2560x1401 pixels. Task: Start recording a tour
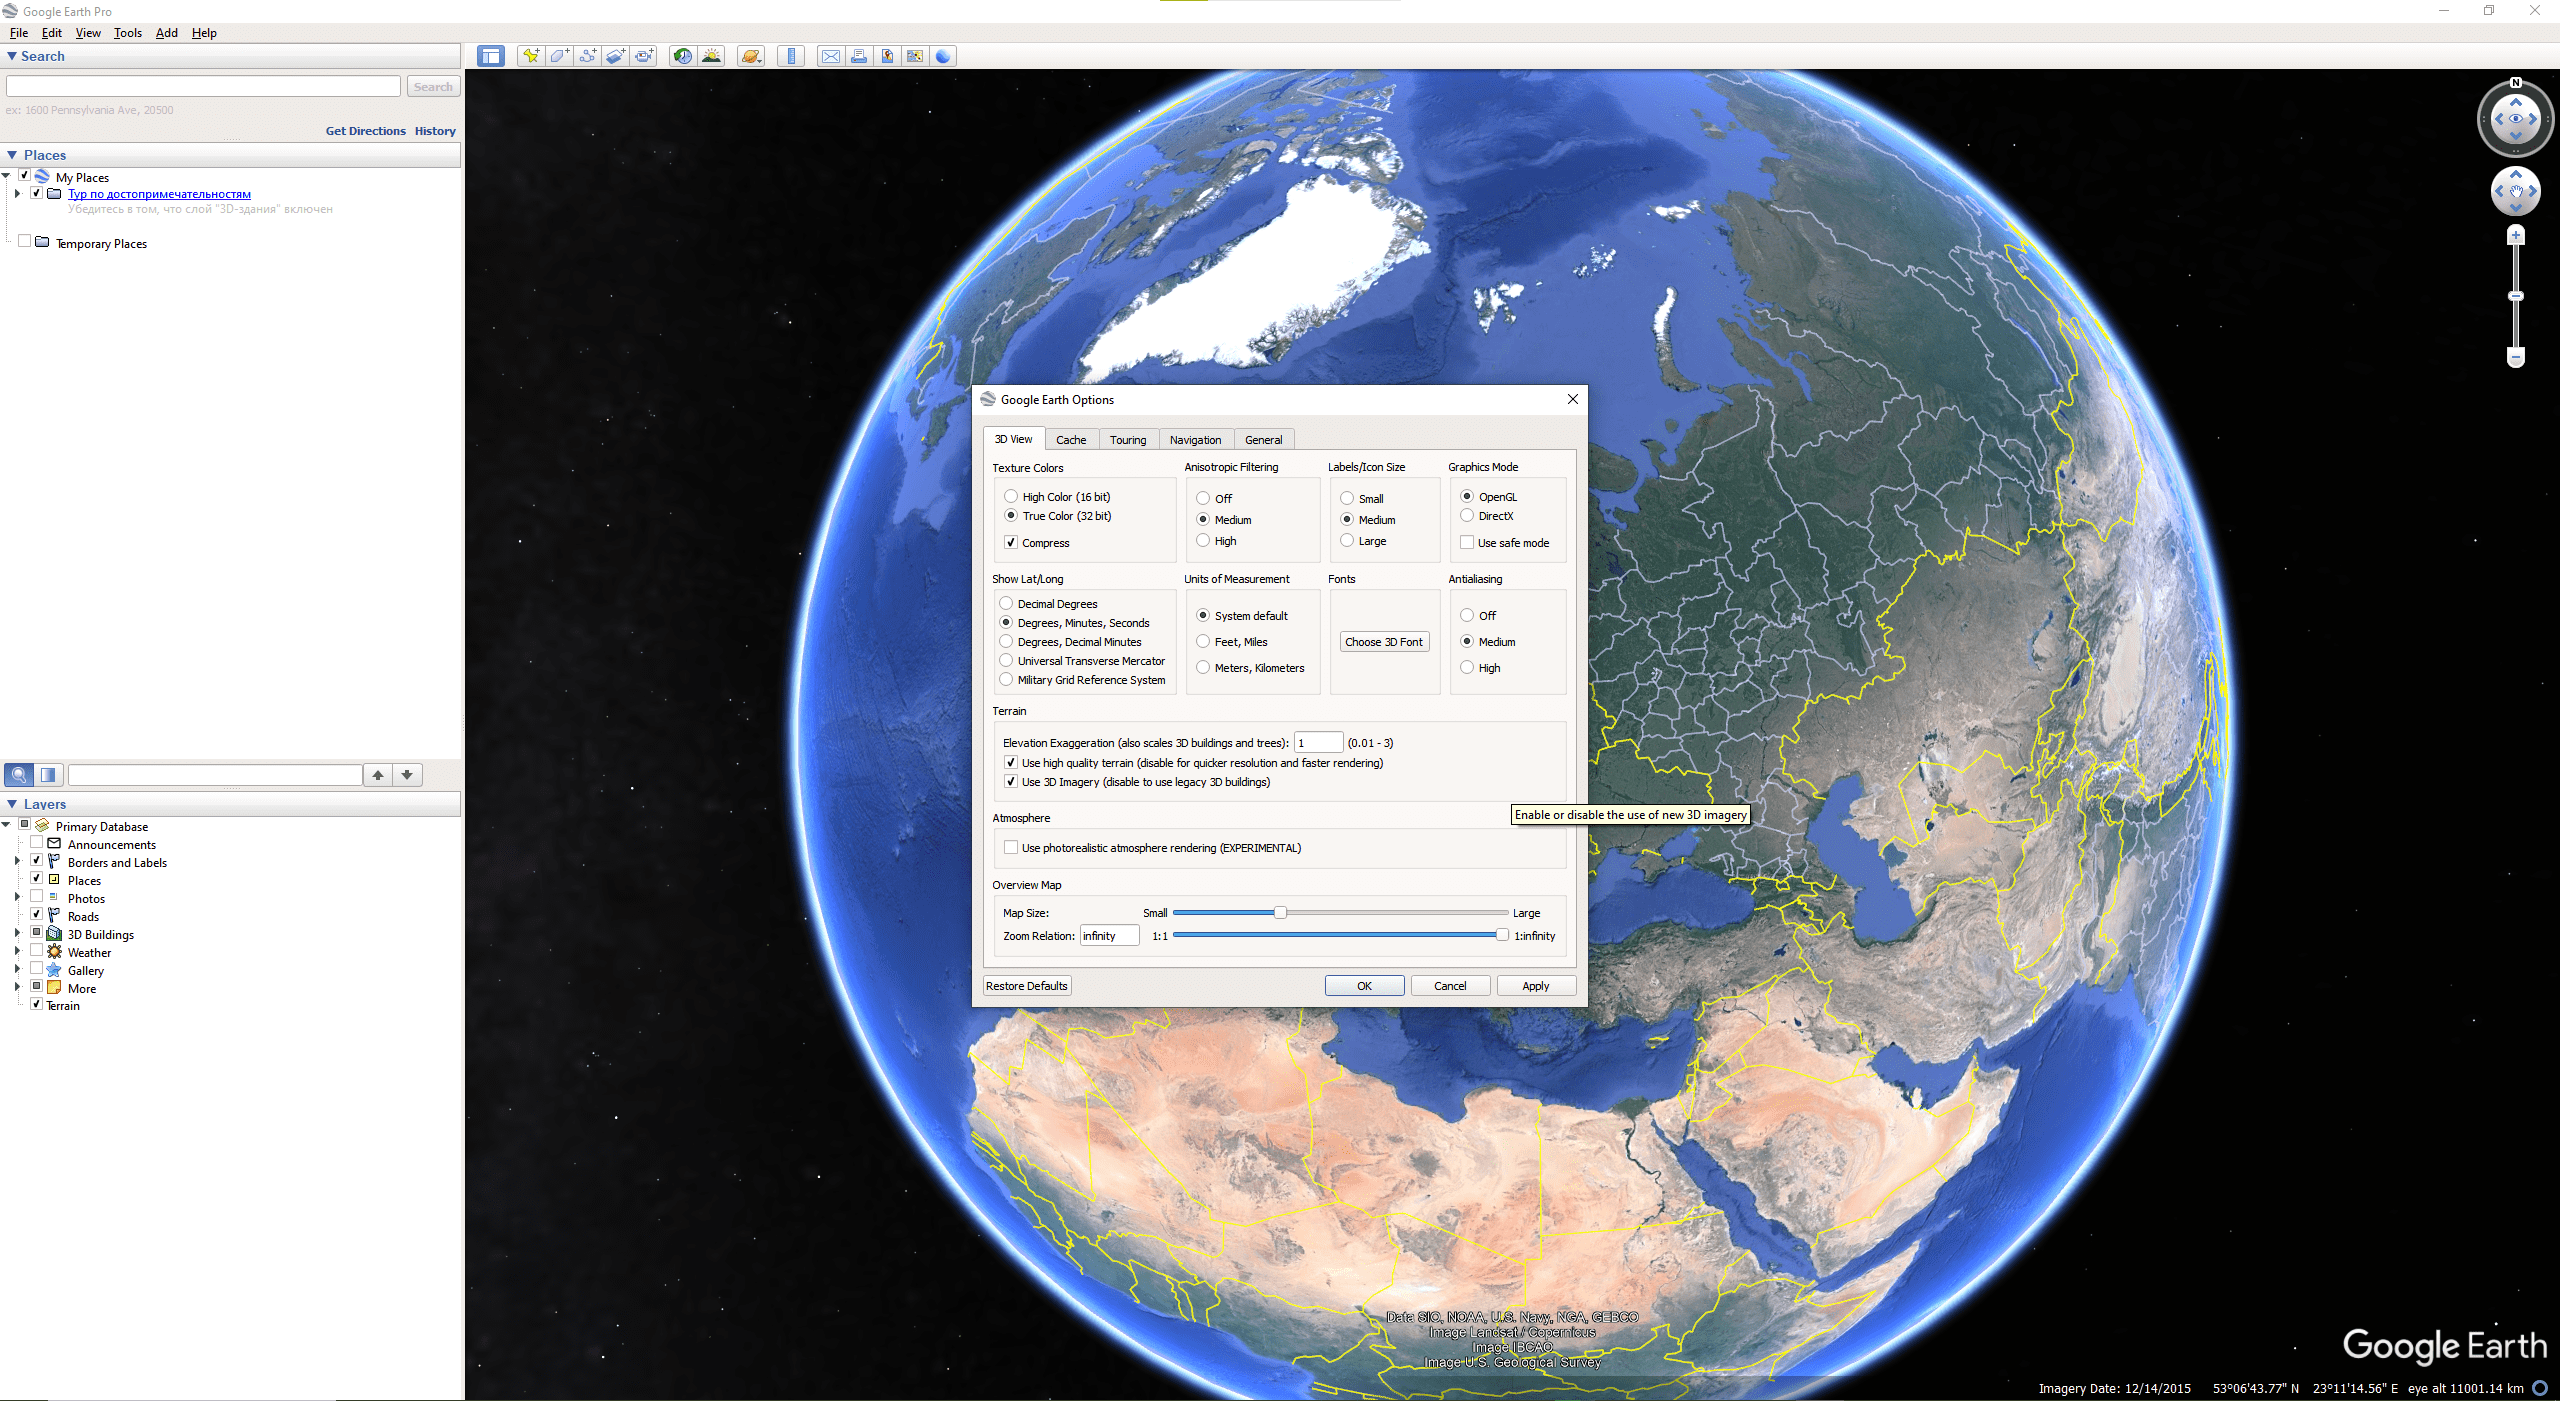[x=645, y=56]
